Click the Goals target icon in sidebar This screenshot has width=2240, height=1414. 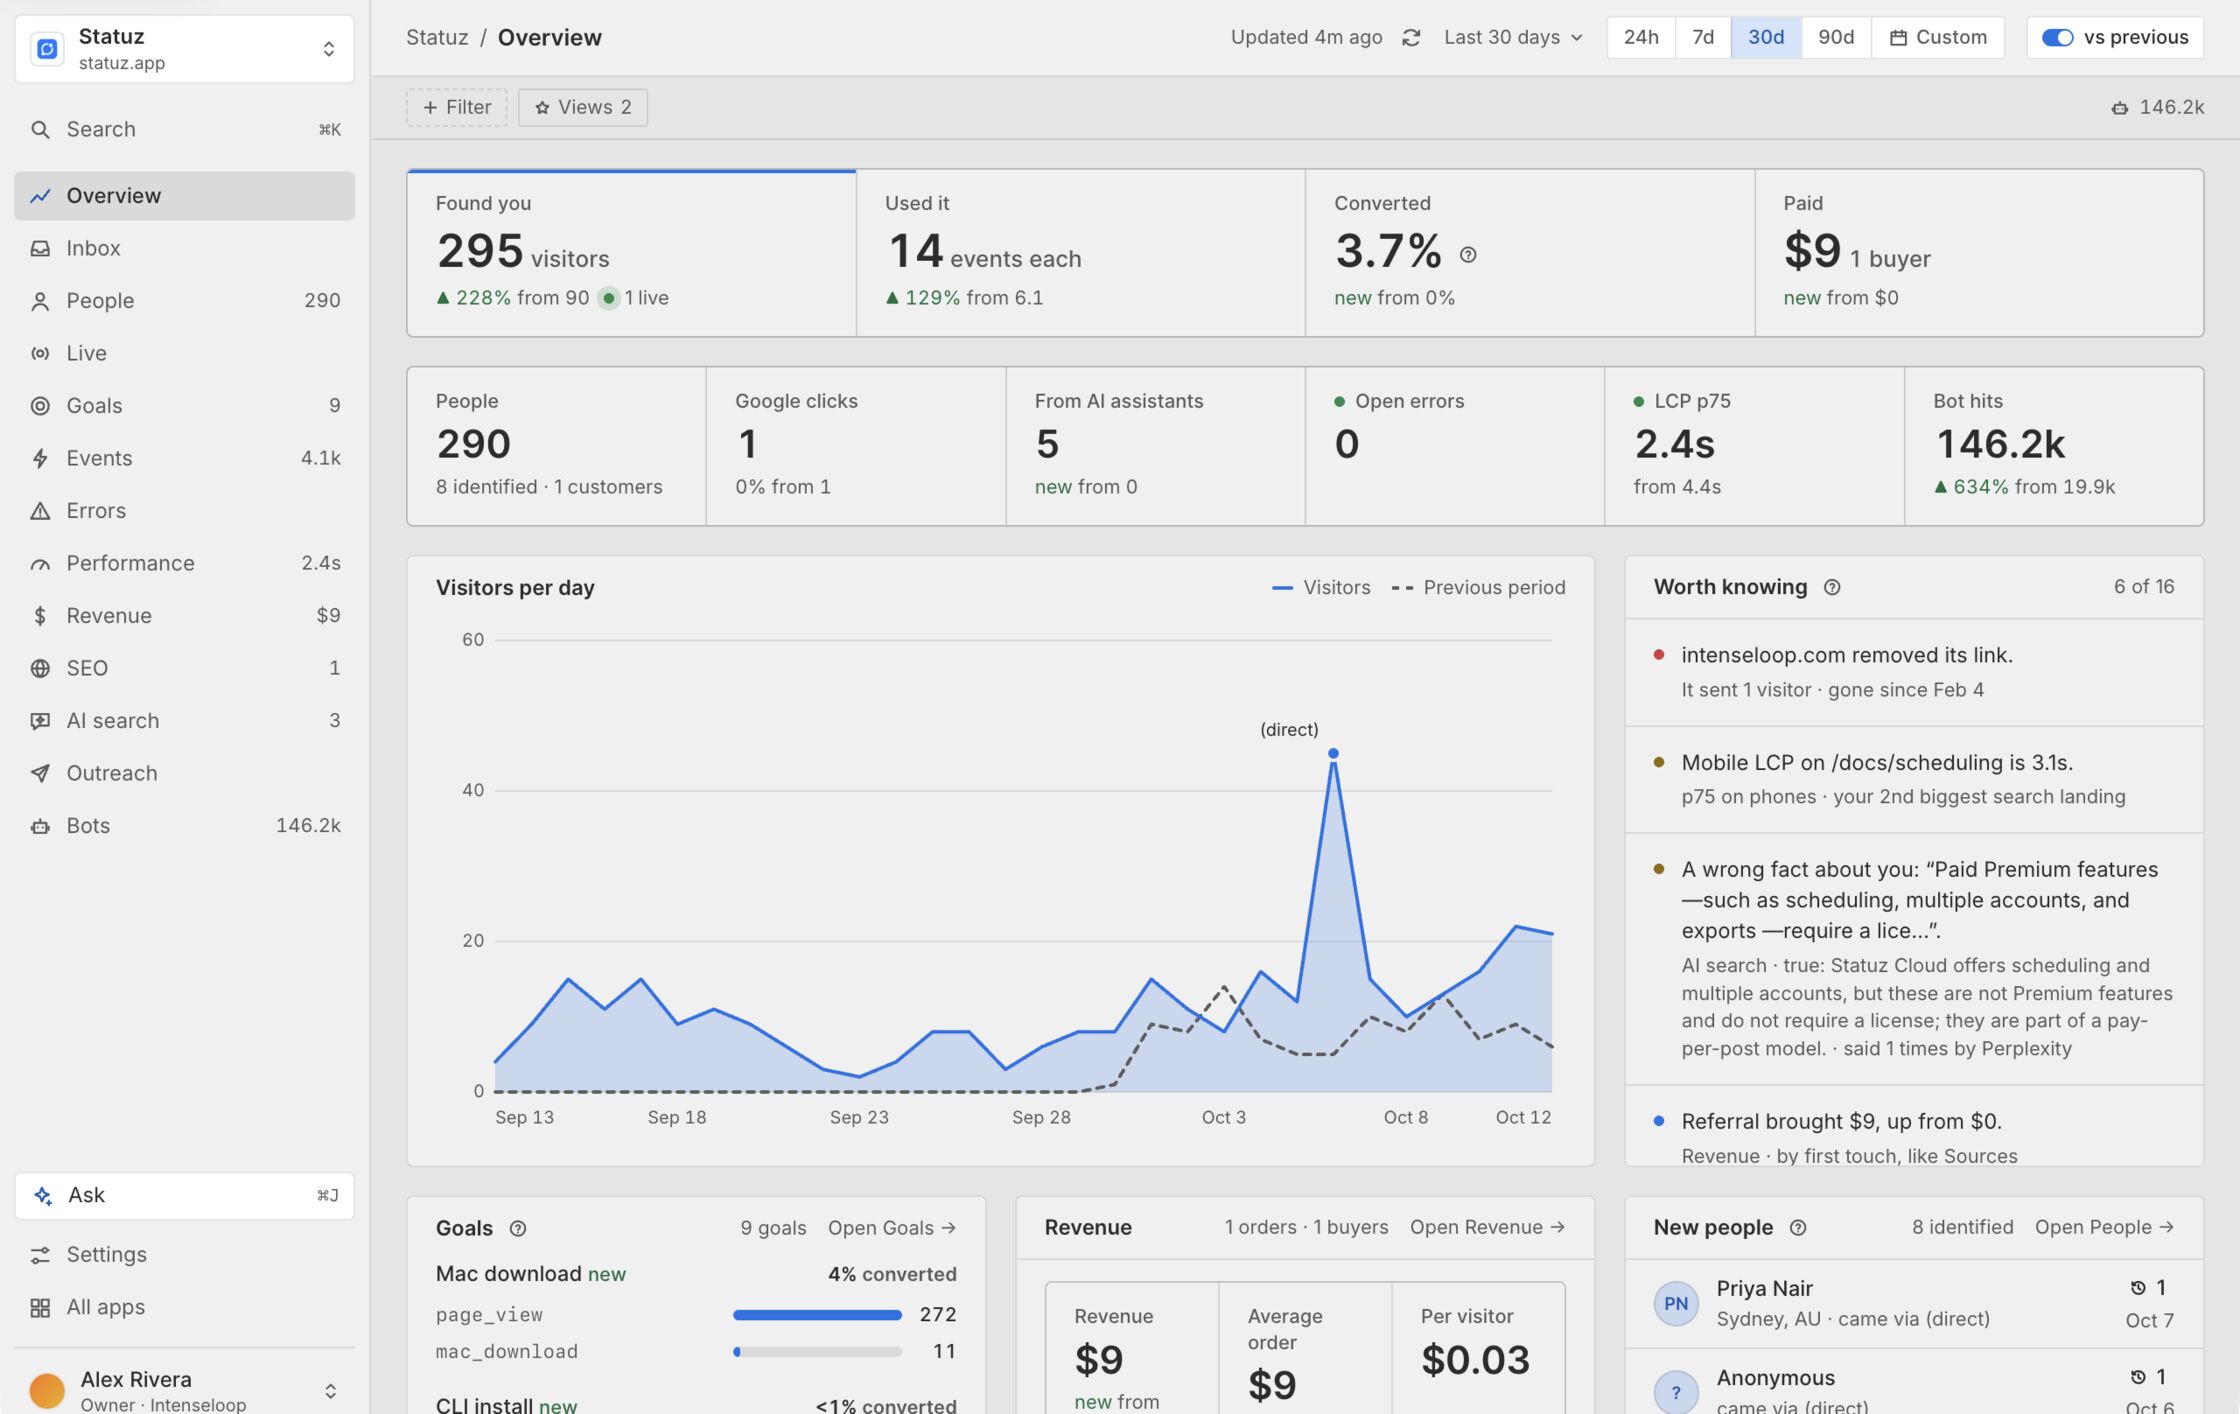pyautogui.click(x=40, y=406)
